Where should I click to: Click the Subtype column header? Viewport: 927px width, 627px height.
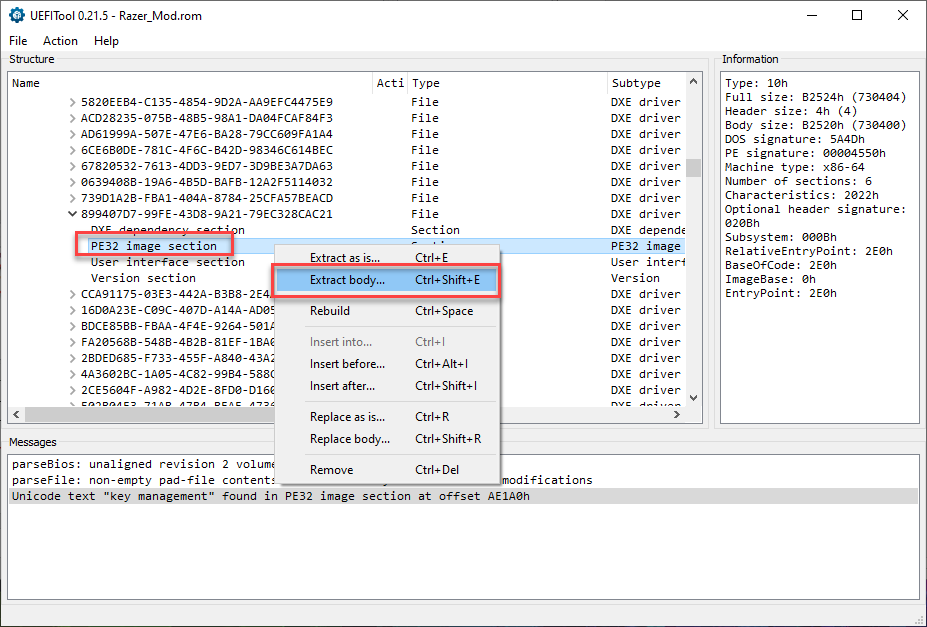coord(647,83)
